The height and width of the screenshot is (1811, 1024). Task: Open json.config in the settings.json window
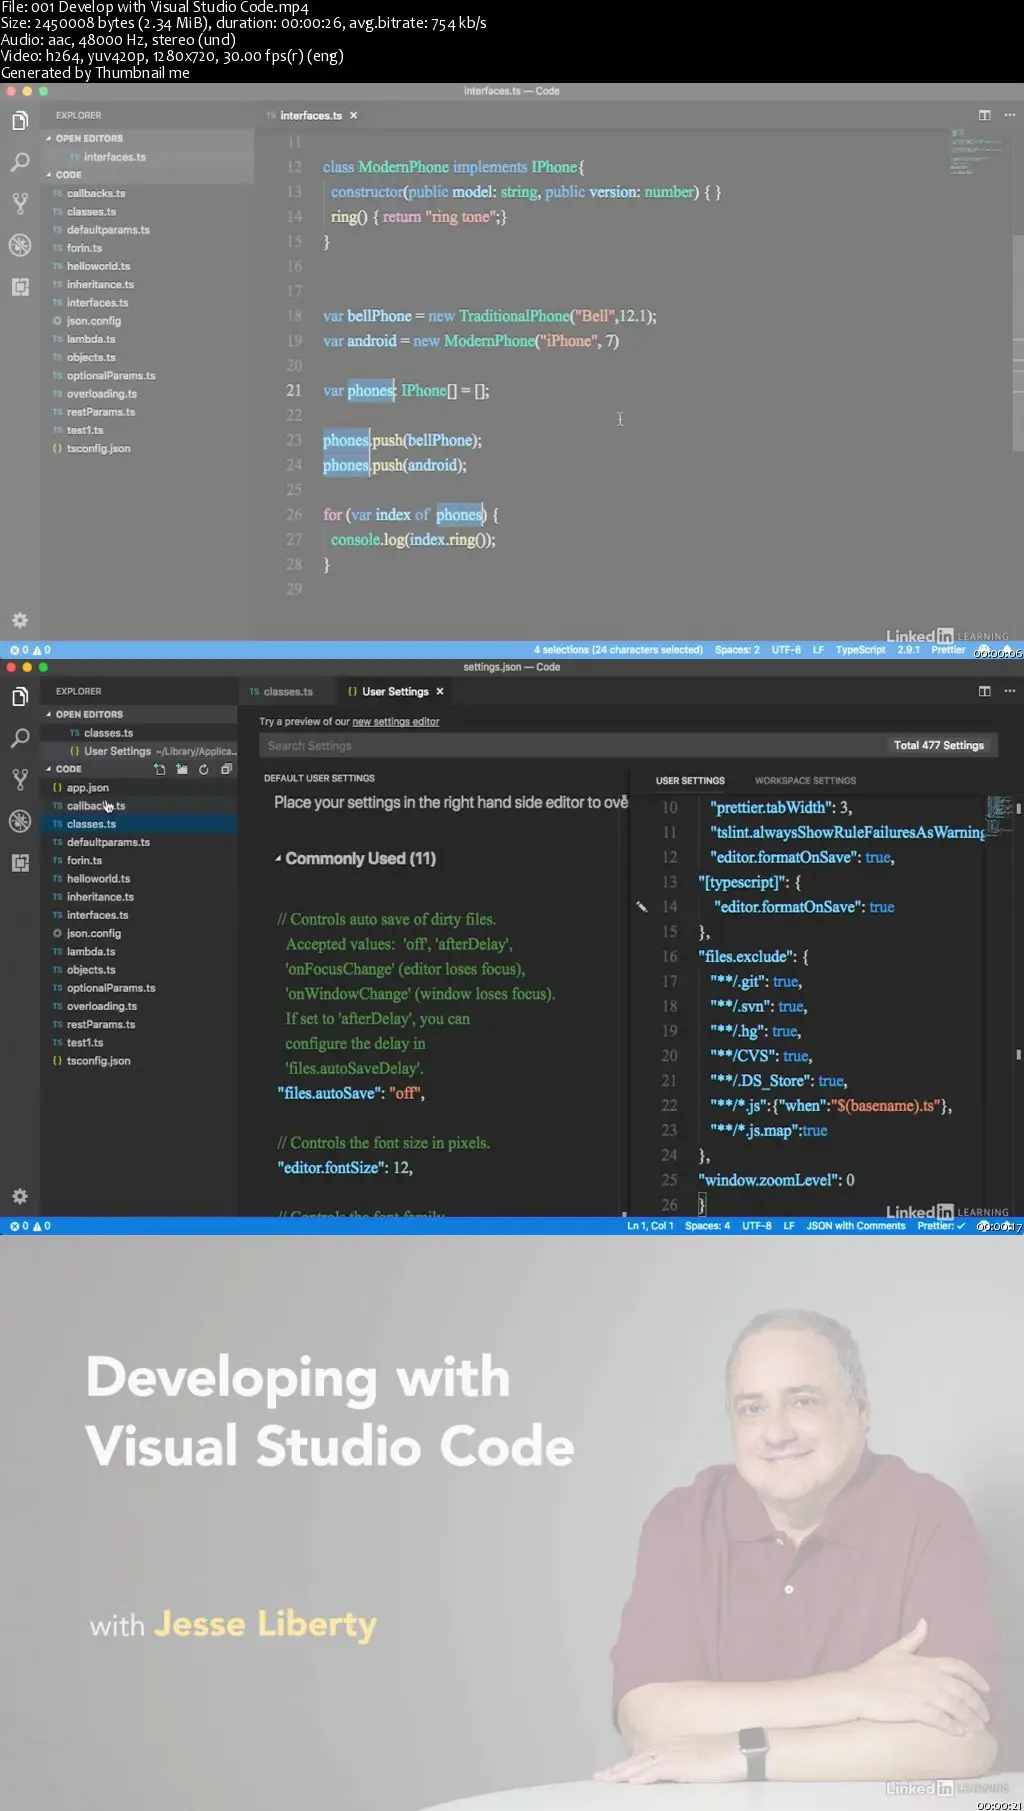click(x=94, y=933)
